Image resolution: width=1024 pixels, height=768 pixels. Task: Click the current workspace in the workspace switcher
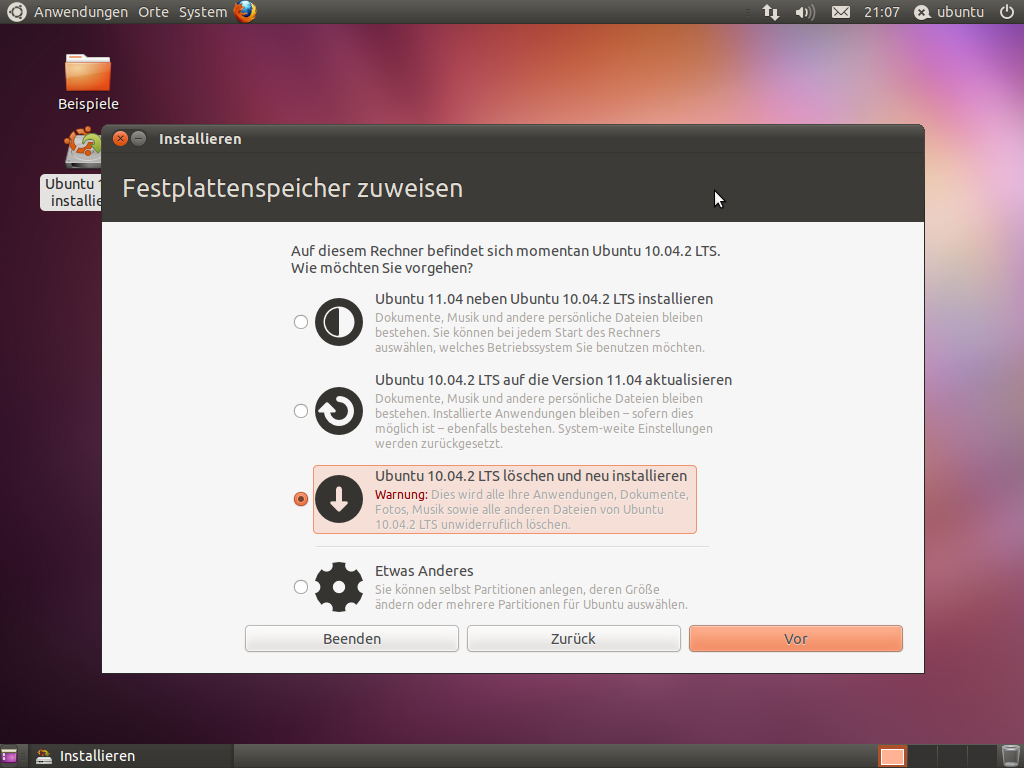click(x=893, y=756)
